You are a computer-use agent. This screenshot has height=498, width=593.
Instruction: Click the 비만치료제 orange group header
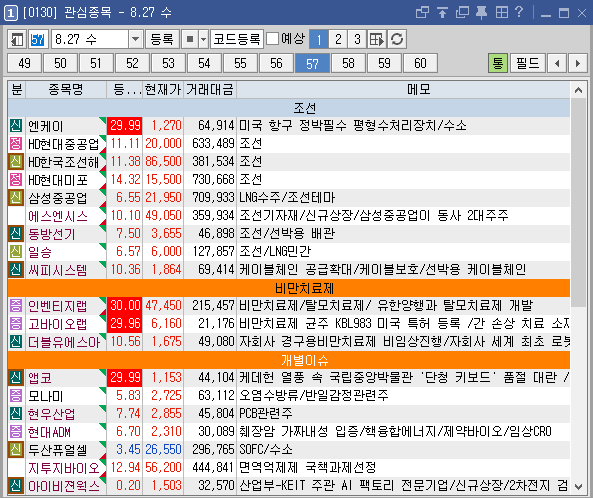click(x=289, y=288)
